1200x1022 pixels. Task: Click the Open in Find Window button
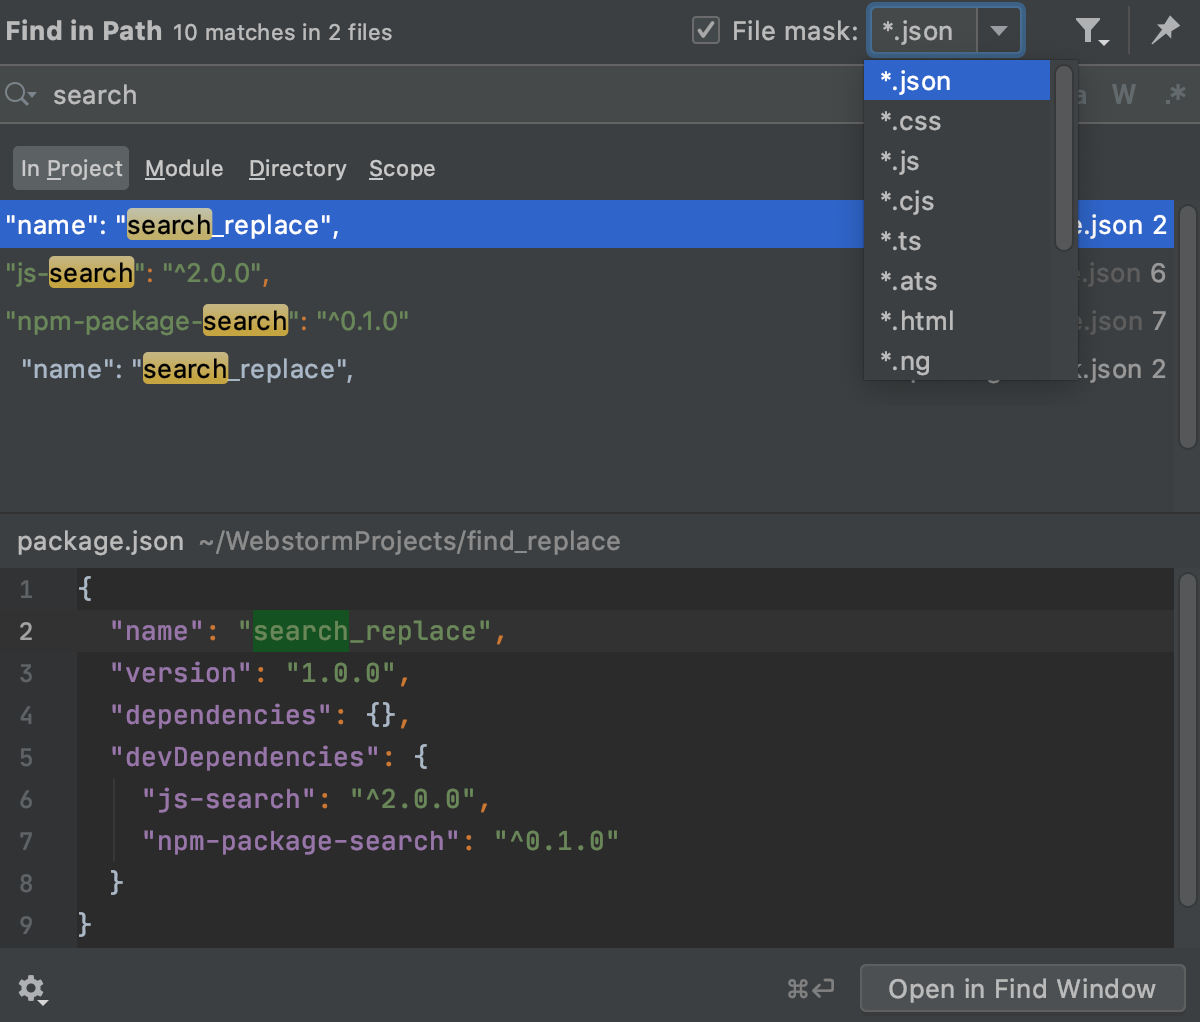click(1022, 989)
